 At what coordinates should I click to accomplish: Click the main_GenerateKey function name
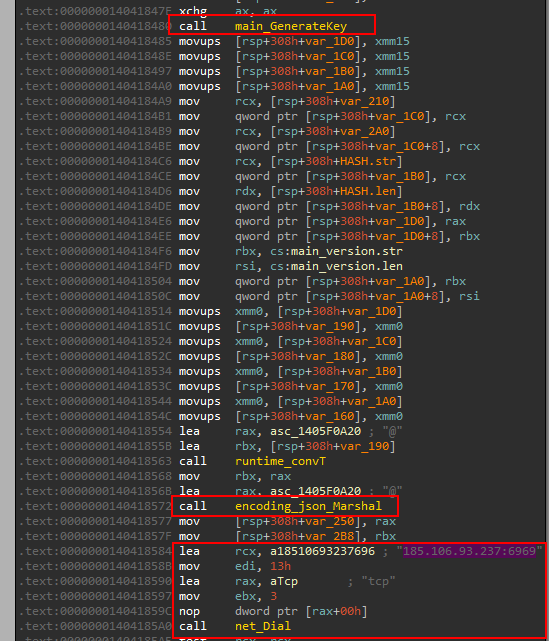(x=291, y=26)
